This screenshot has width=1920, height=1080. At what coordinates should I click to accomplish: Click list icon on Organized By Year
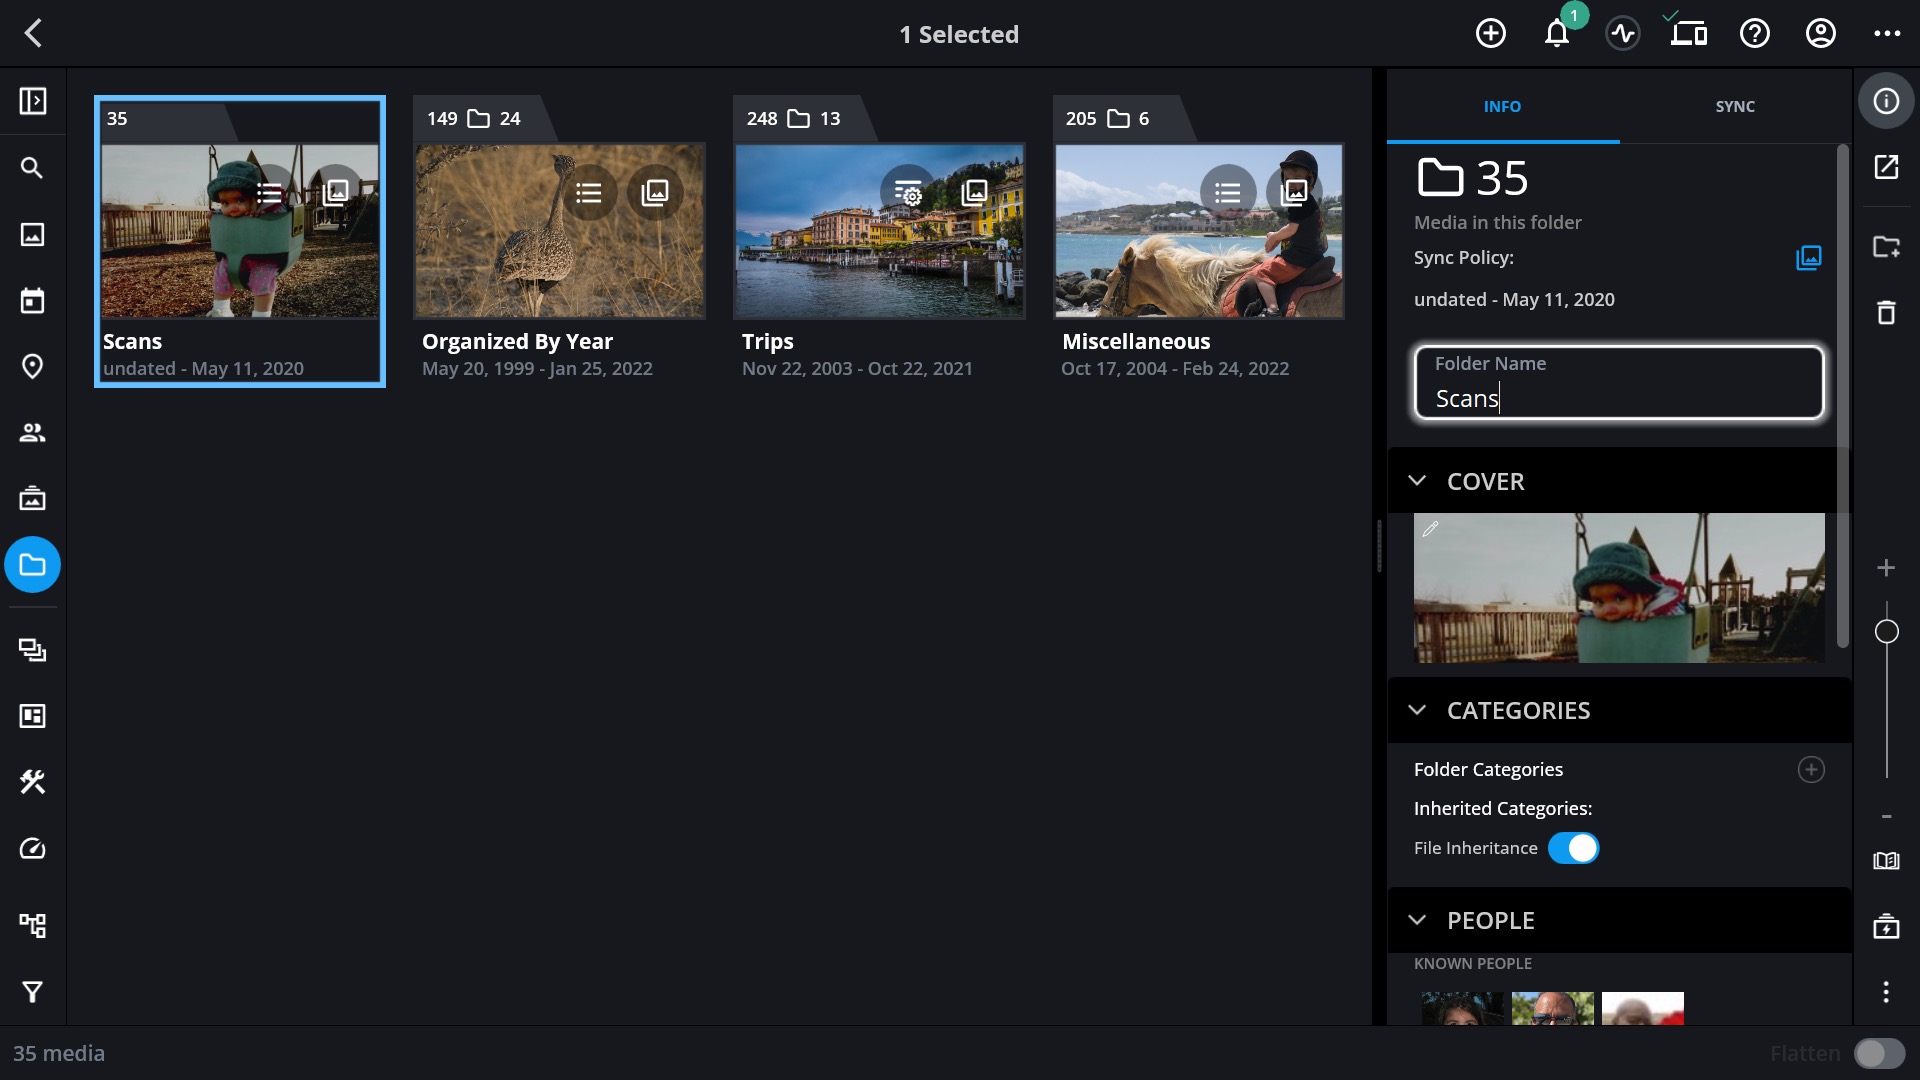589,192
